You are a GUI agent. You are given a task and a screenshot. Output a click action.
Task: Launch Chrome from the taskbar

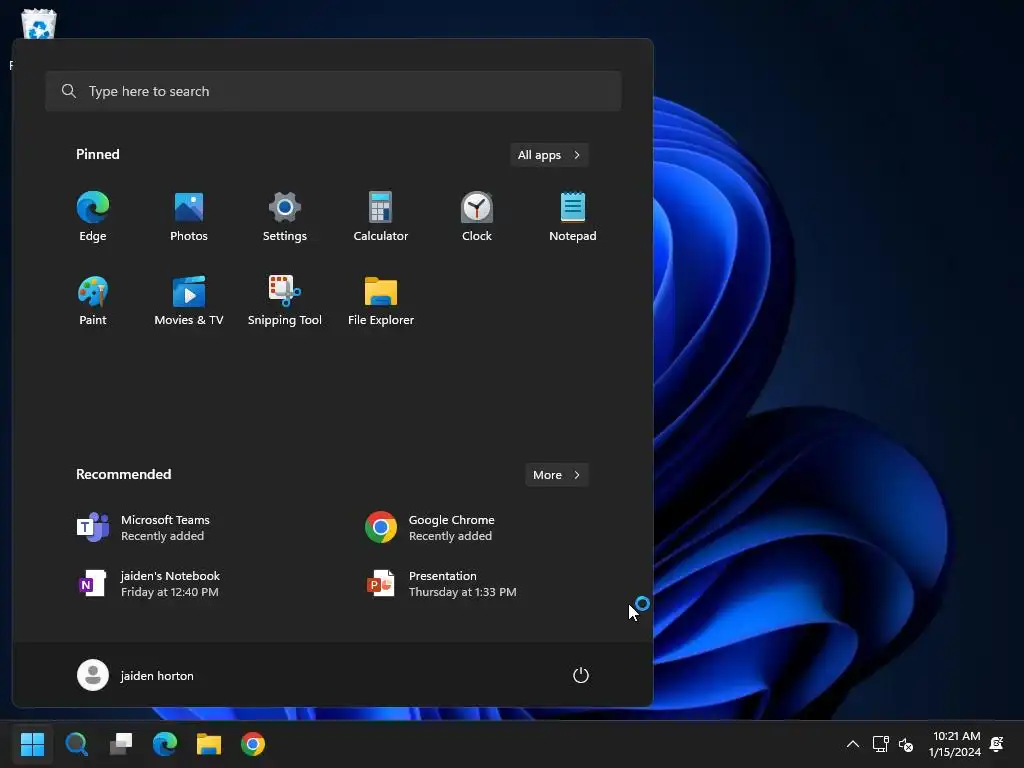(x=253, y=744)
